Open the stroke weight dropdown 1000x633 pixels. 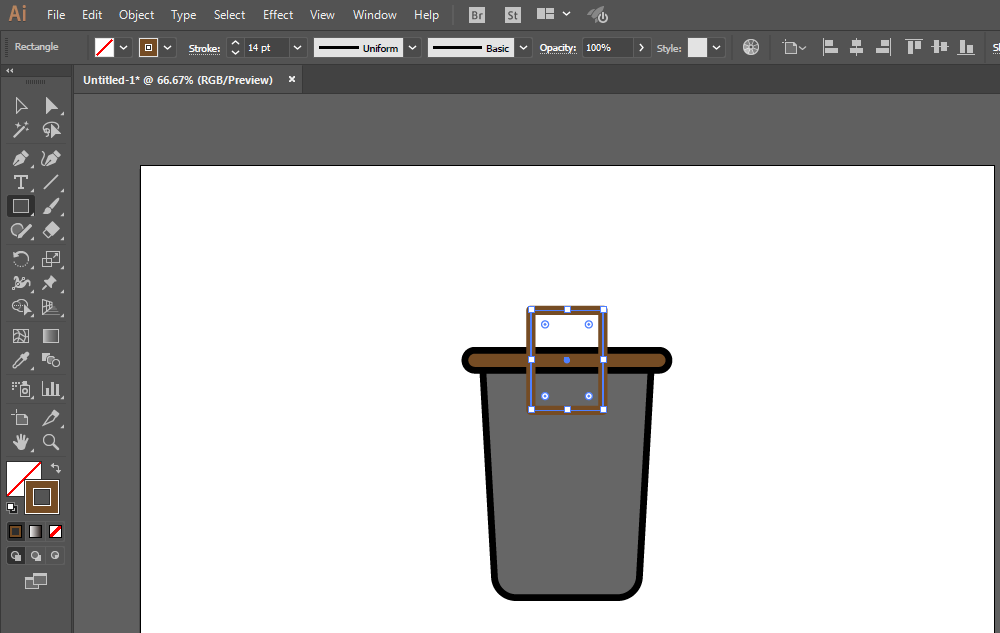[297, 48]
